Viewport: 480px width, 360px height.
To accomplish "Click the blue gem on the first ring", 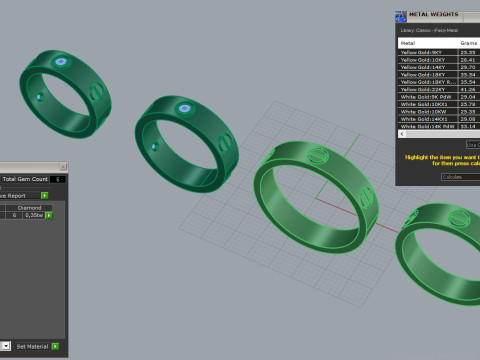I will (61, 62).
